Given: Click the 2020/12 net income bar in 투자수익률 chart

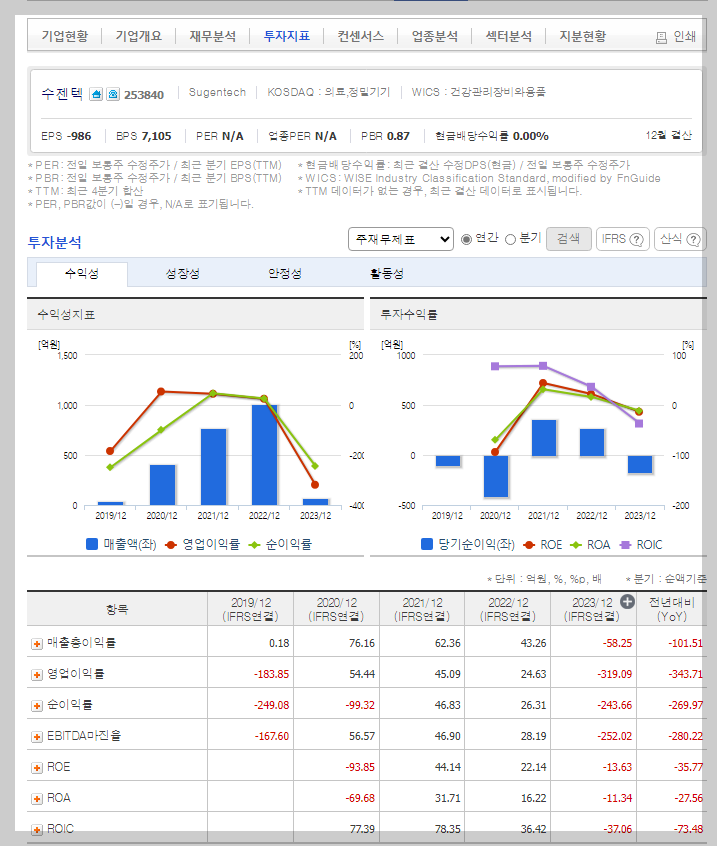Looking at the screenshot, I should point(496,476).
